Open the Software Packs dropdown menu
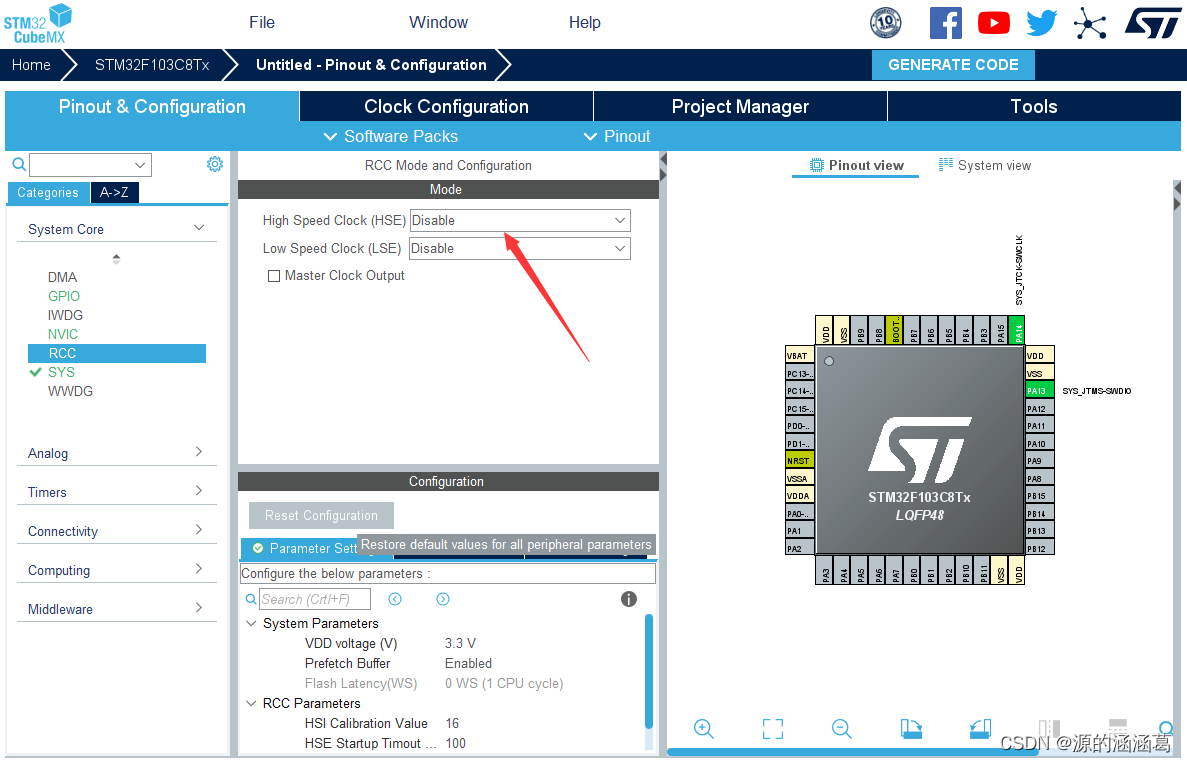This screenshot has width=1187, height=762. pos(391,136)
